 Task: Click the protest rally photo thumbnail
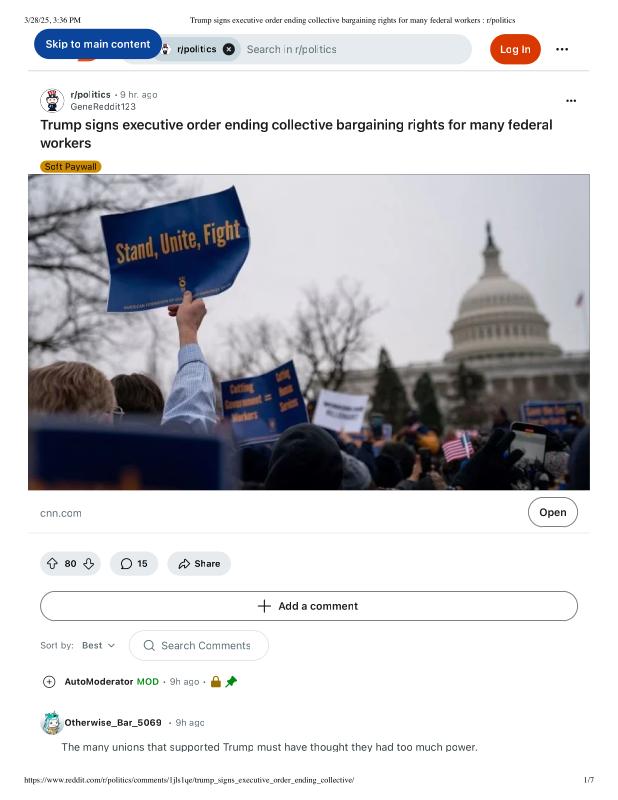pos(309,332)
